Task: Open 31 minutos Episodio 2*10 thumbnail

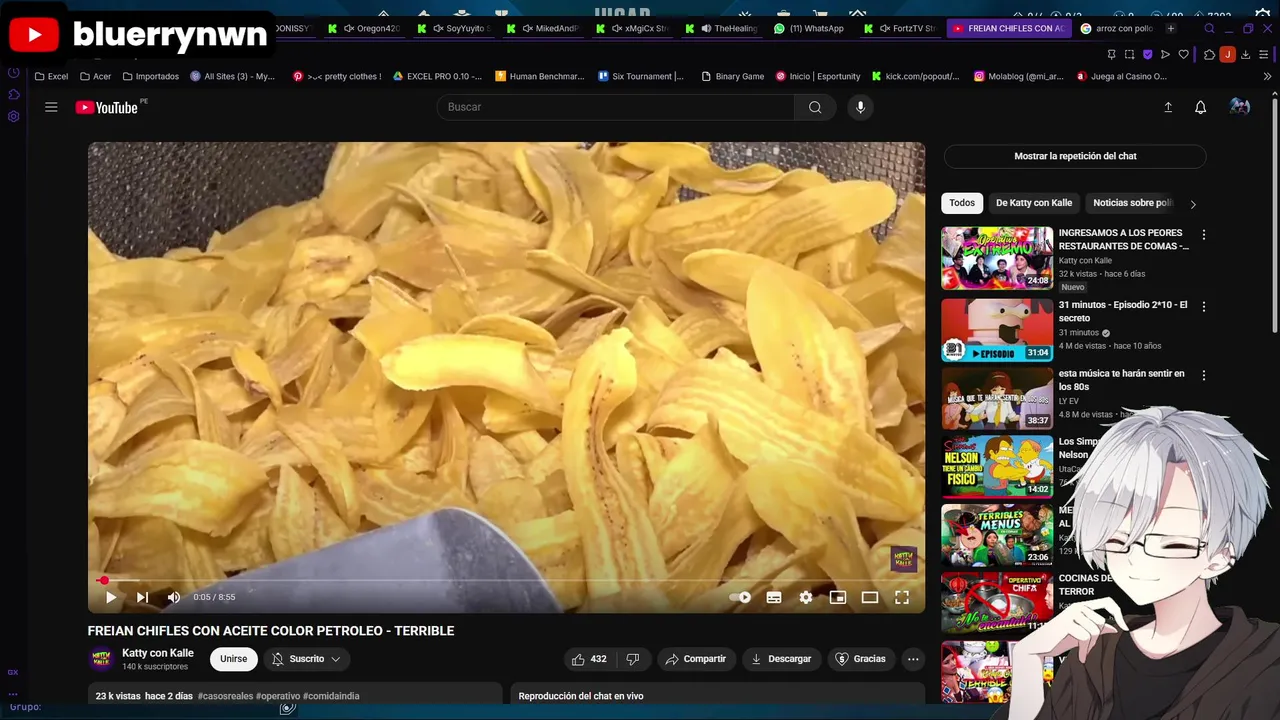Action: point(997,330)
